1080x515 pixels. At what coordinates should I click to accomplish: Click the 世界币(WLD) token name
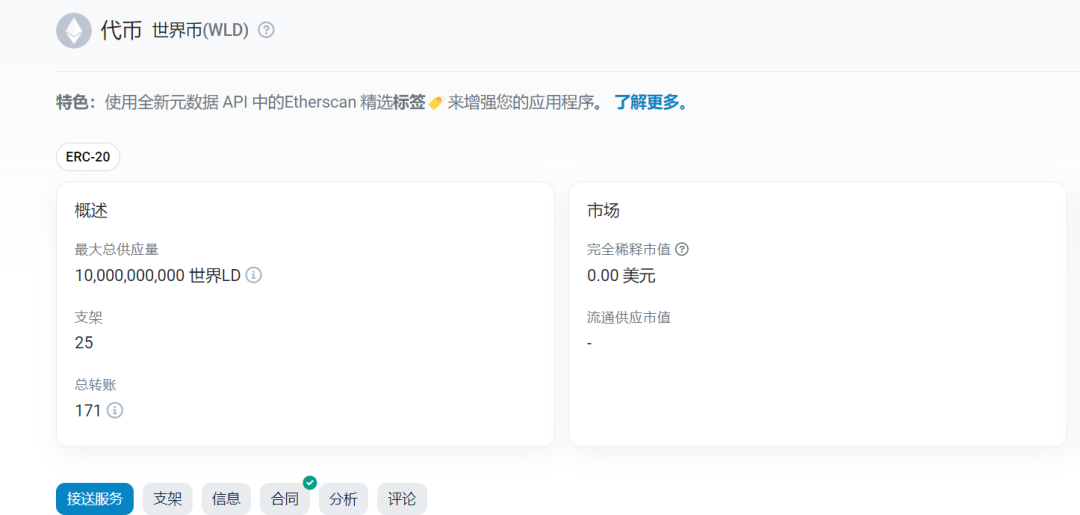200,31
